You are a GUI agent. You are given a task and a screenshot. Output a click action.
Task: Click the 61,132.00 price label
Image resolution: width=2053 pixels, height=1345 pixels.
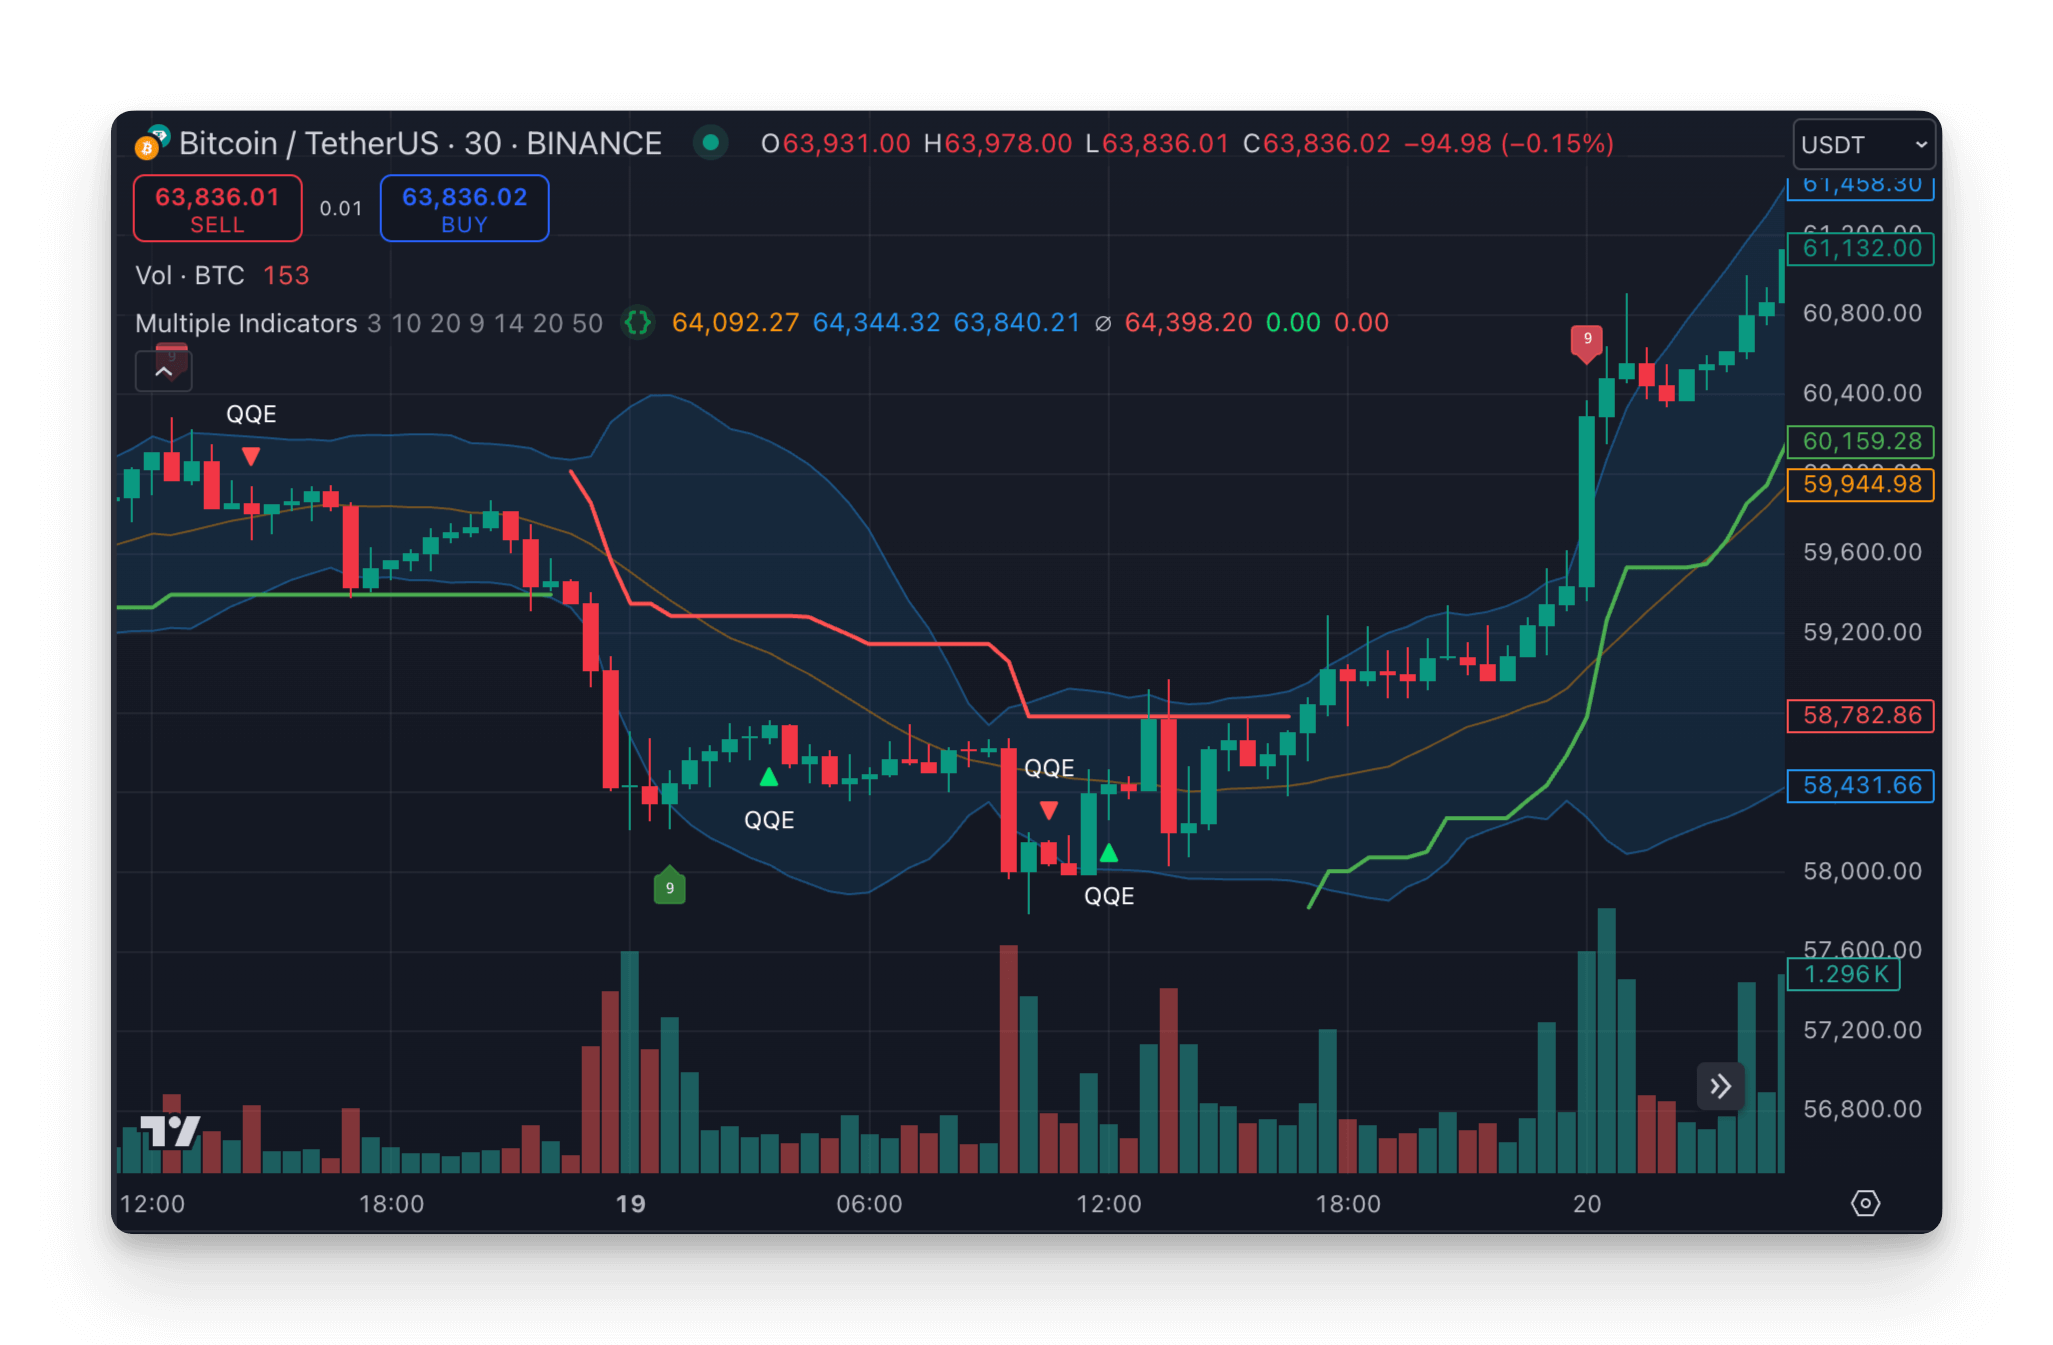tap(1861, 248)
